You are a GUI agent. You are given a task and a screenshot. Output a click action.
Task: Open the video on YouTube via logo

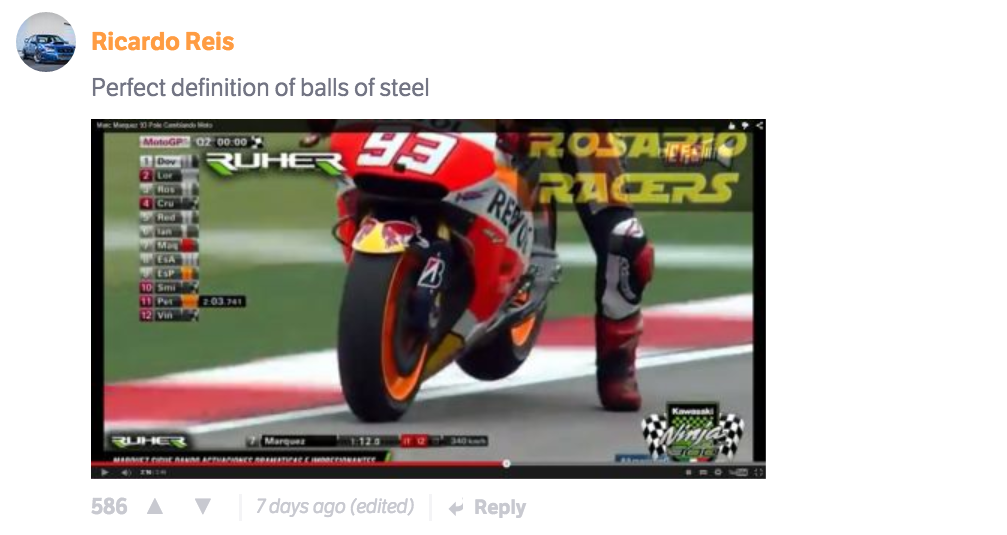tap(739, 472)
